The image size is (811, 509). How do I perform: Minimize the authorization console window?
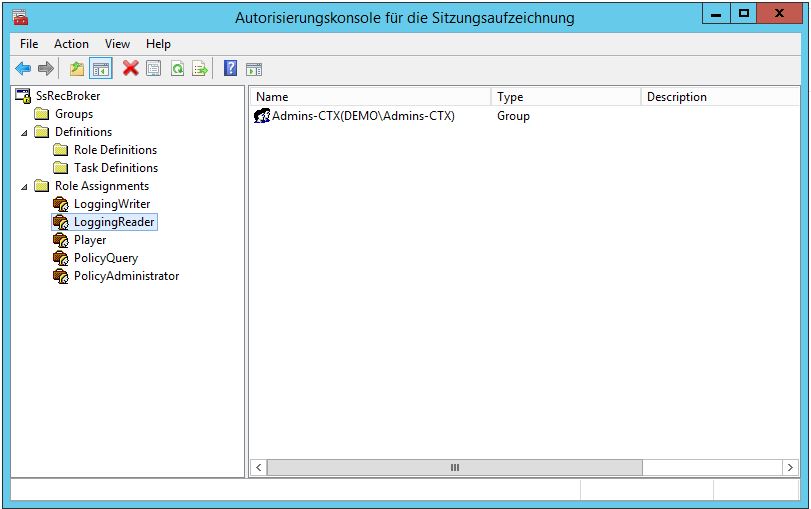pos(716,14)
